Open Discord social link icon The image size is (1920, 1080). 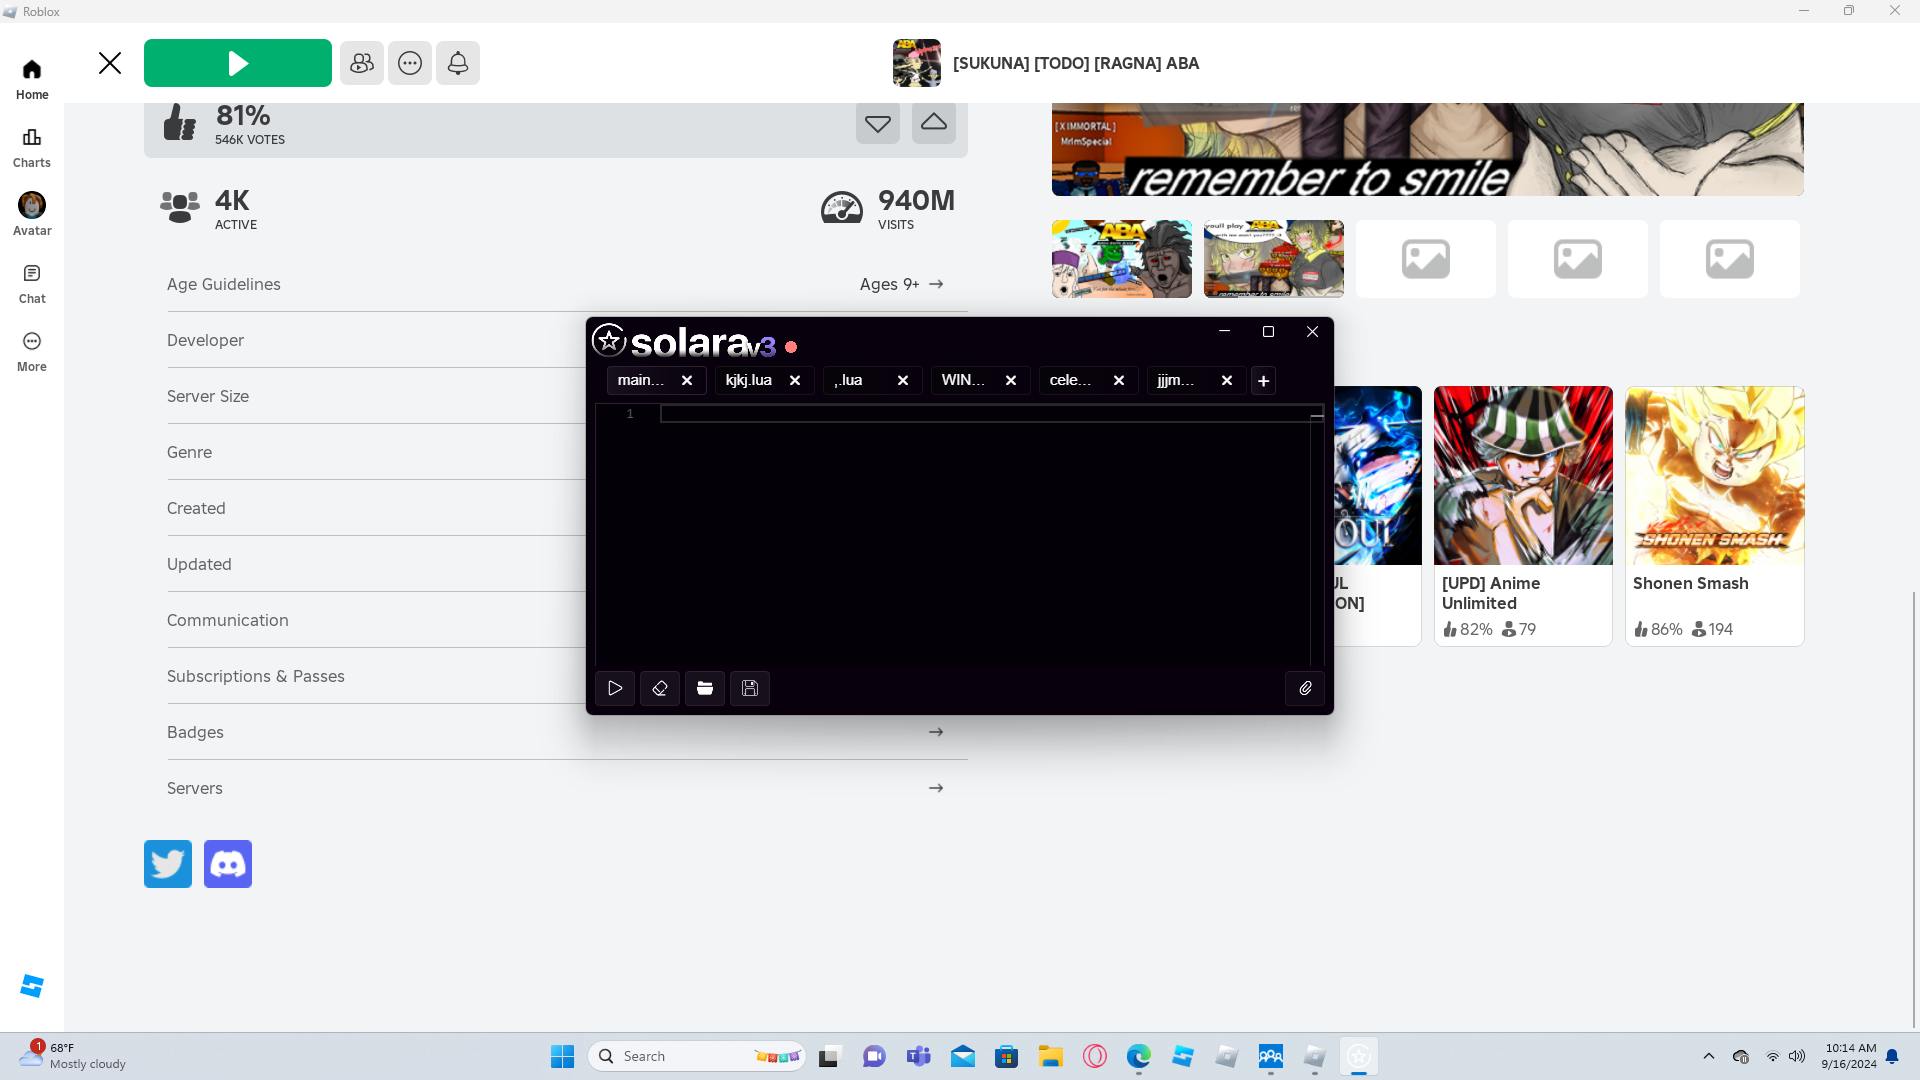228,864
